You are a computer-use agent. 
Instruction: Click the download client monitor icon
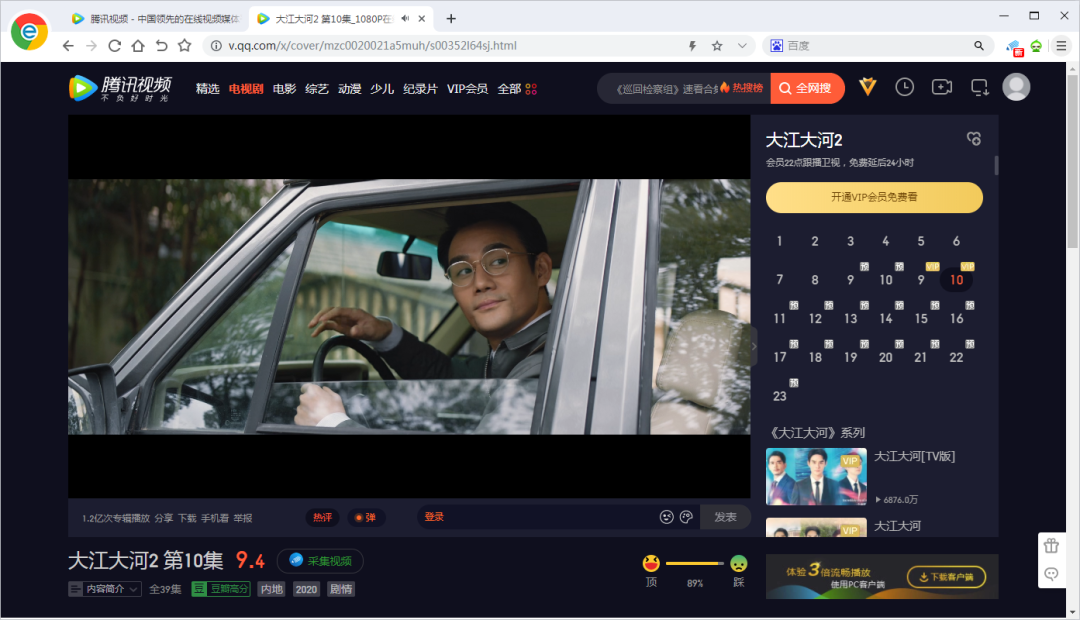979,87
